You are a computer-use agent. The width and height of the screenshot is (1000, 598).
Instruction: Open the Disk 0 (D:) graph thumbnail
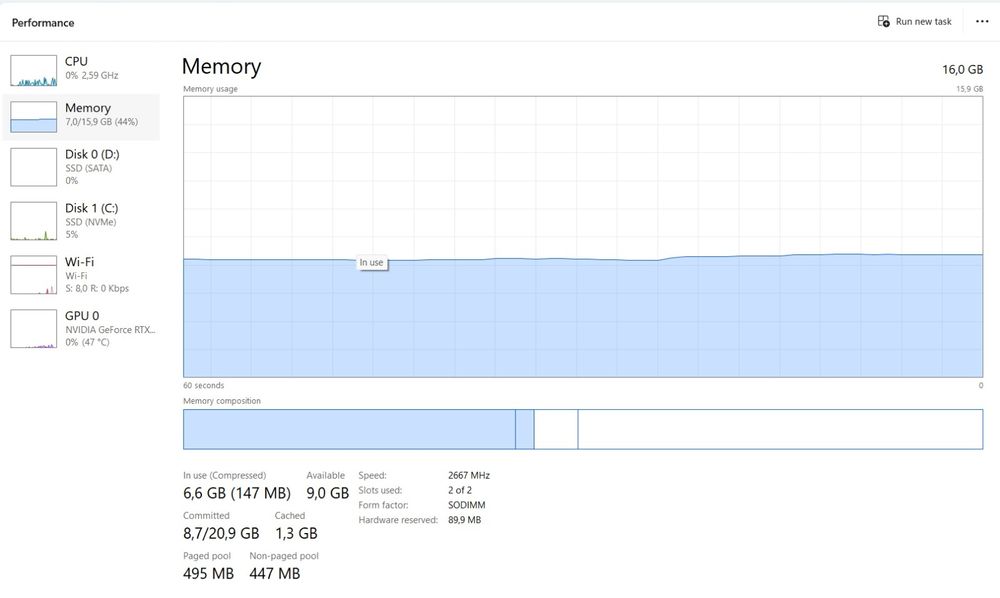33,167
